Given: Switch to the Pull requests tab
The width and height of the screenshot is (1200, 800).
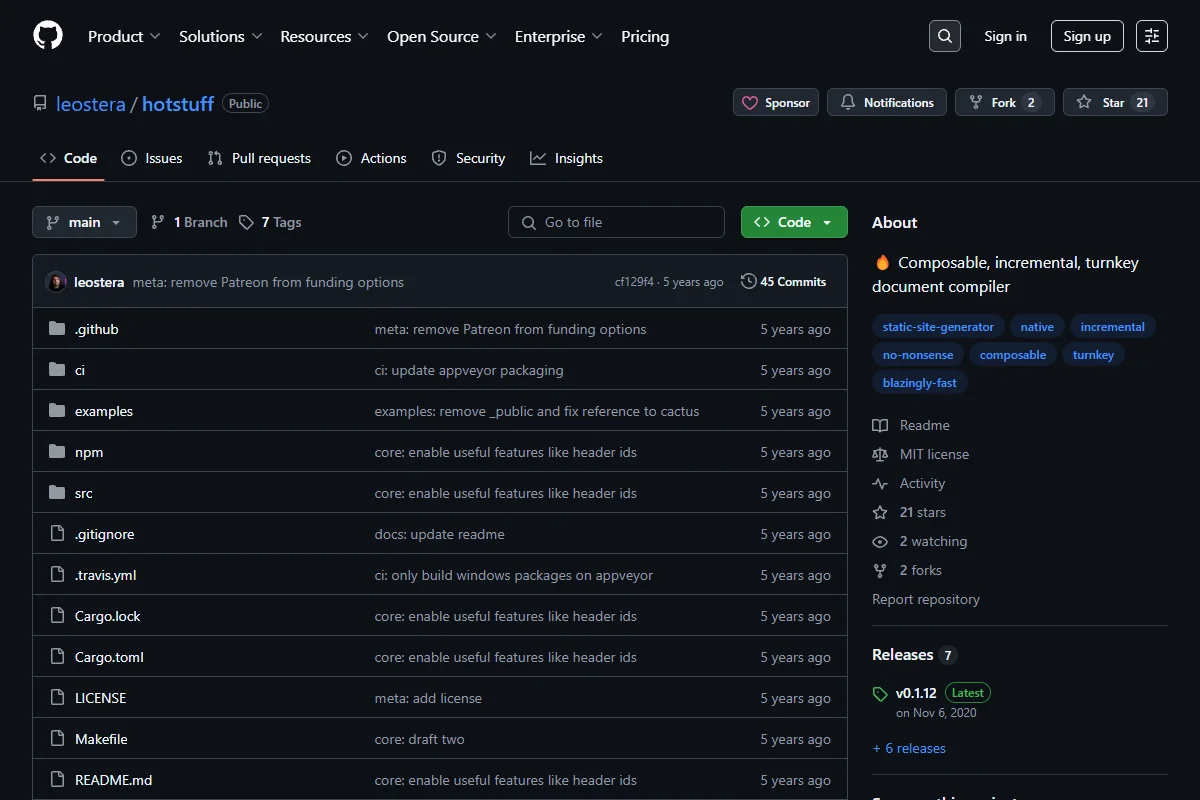Looking at the screenshot, I should pos(259,158).
